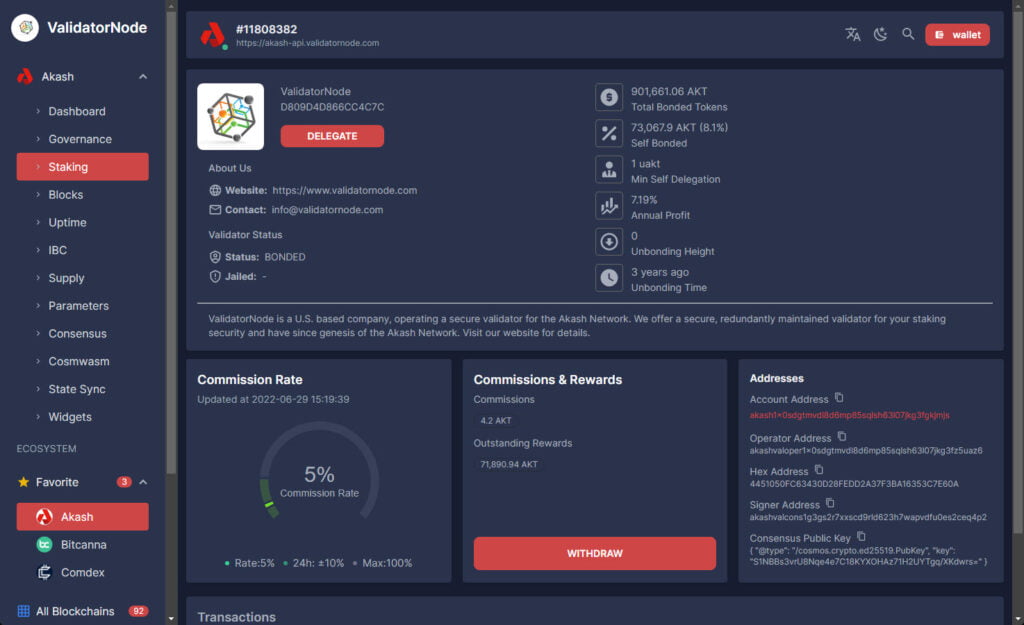Click the Min Self Delegation person icon
The height and width of the screenshot is (625, 1024).
[x=609, y=169]
